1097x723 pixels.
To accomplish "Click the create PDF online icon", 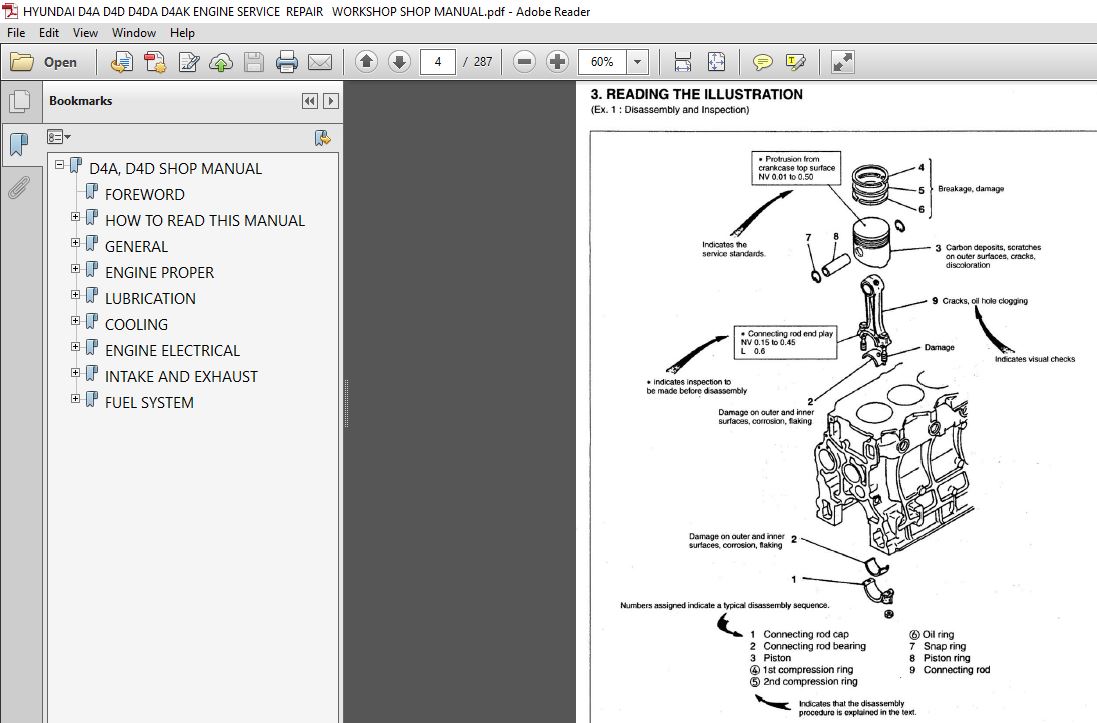I will click(121, 62).
